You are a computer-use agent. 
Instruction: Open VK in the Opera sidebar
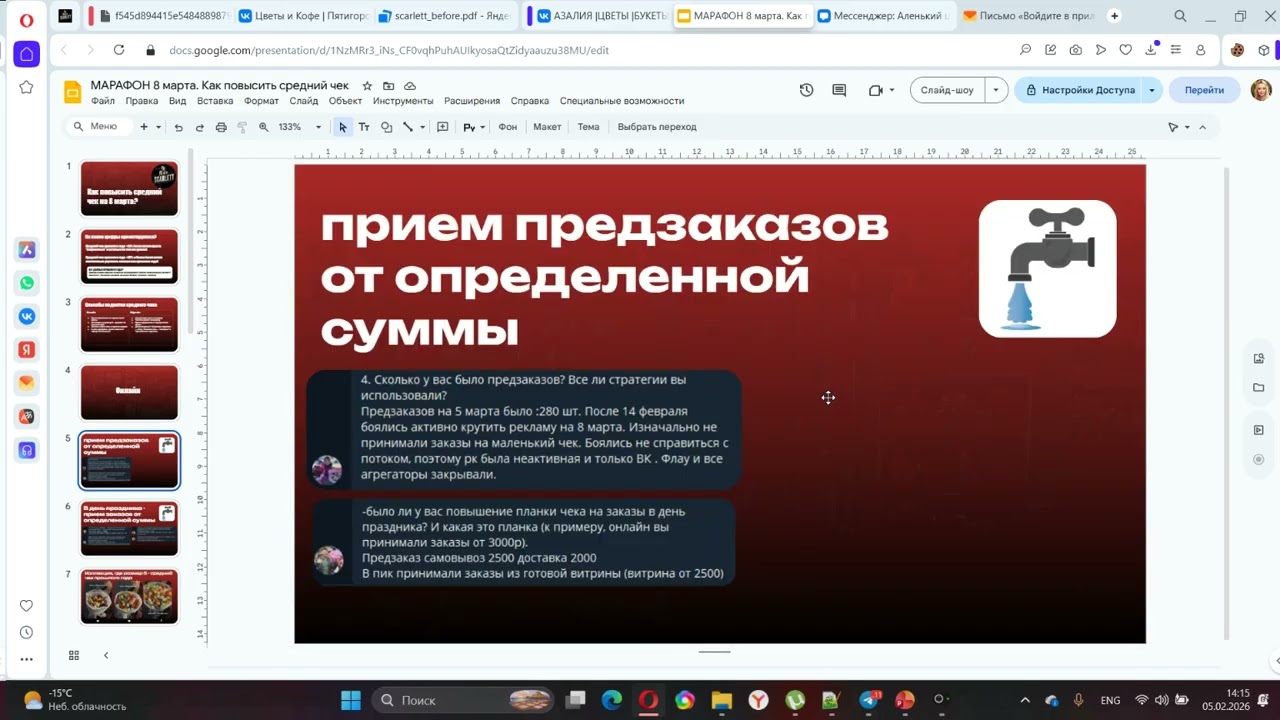click(x=27, y=316)
